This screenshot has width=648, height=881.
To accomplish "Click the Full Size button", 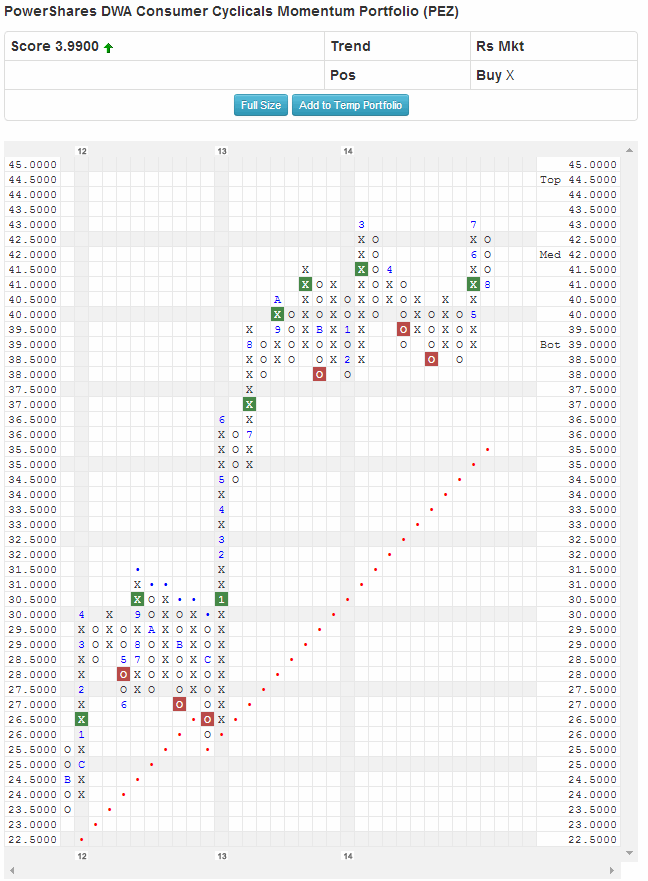I will [261, 105].
